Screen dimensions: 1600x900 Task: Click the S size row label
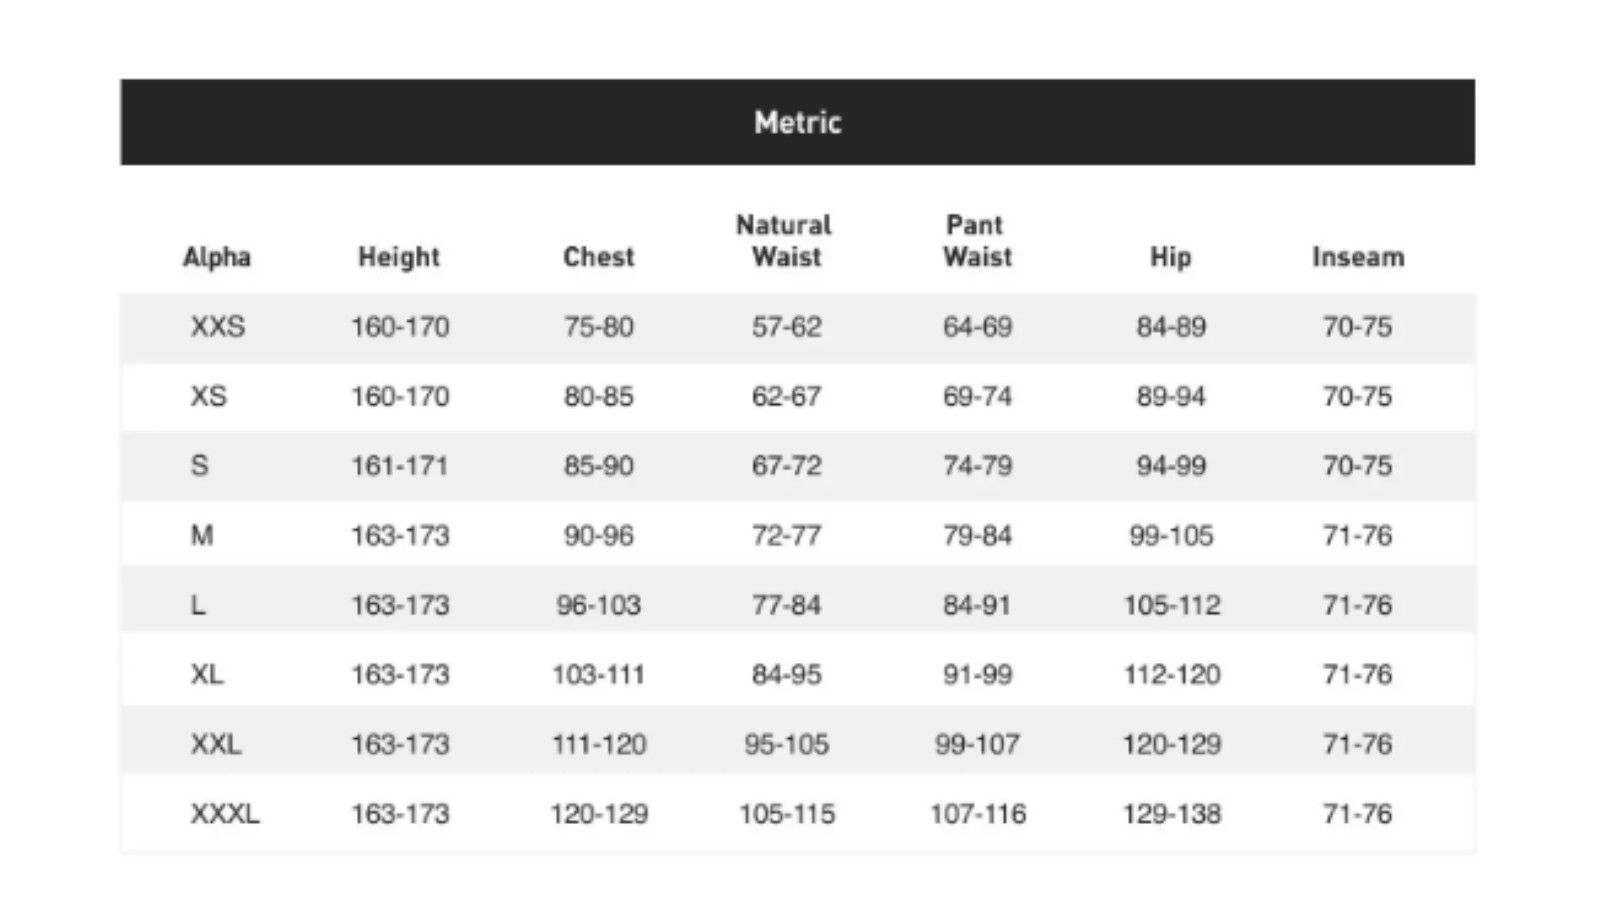point(200,466)
